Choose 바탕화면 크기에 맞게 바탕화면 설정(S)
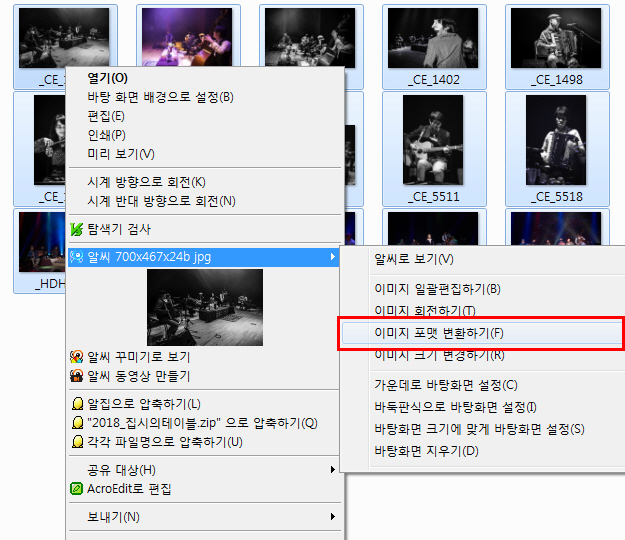 pyautogui.click(x=479, y=429)
